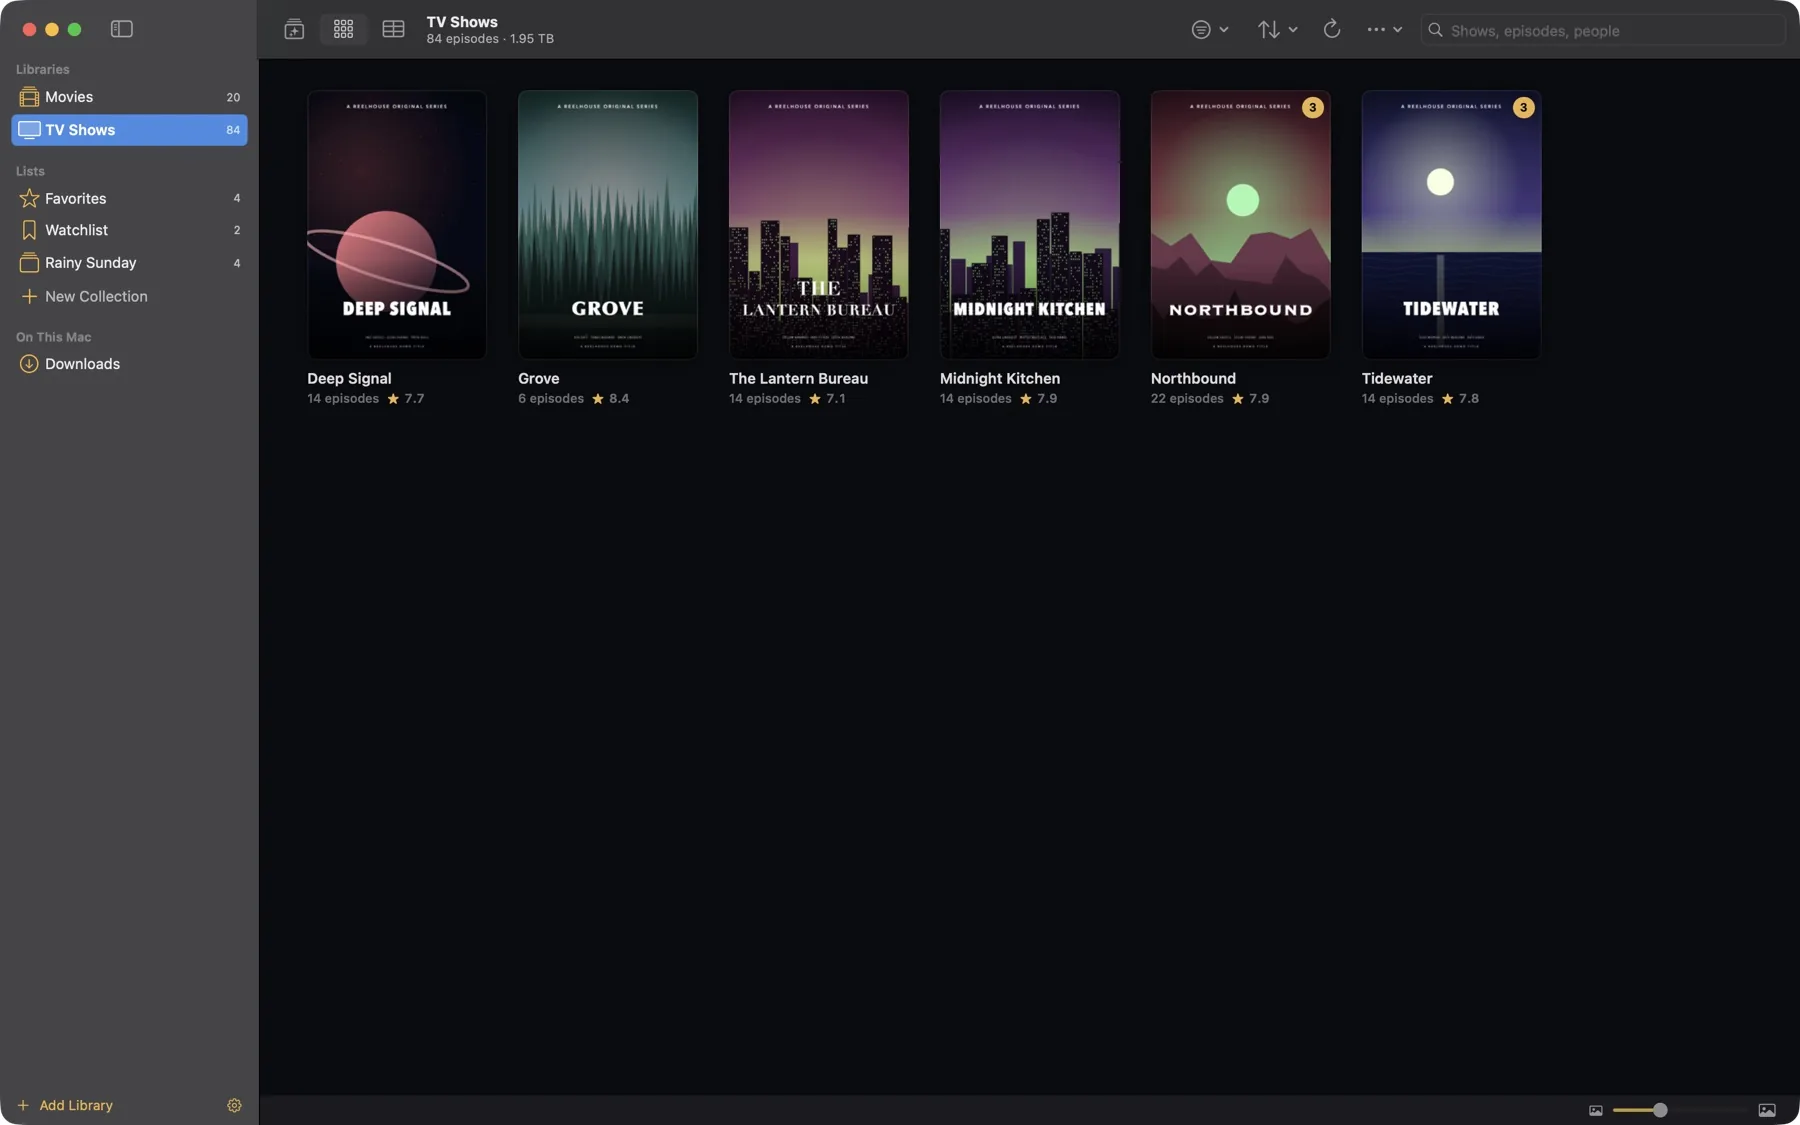The width and height of the screenshot is (1800, 1125).
Task: Open the Rainy Sunday collection
Action: 129,263
